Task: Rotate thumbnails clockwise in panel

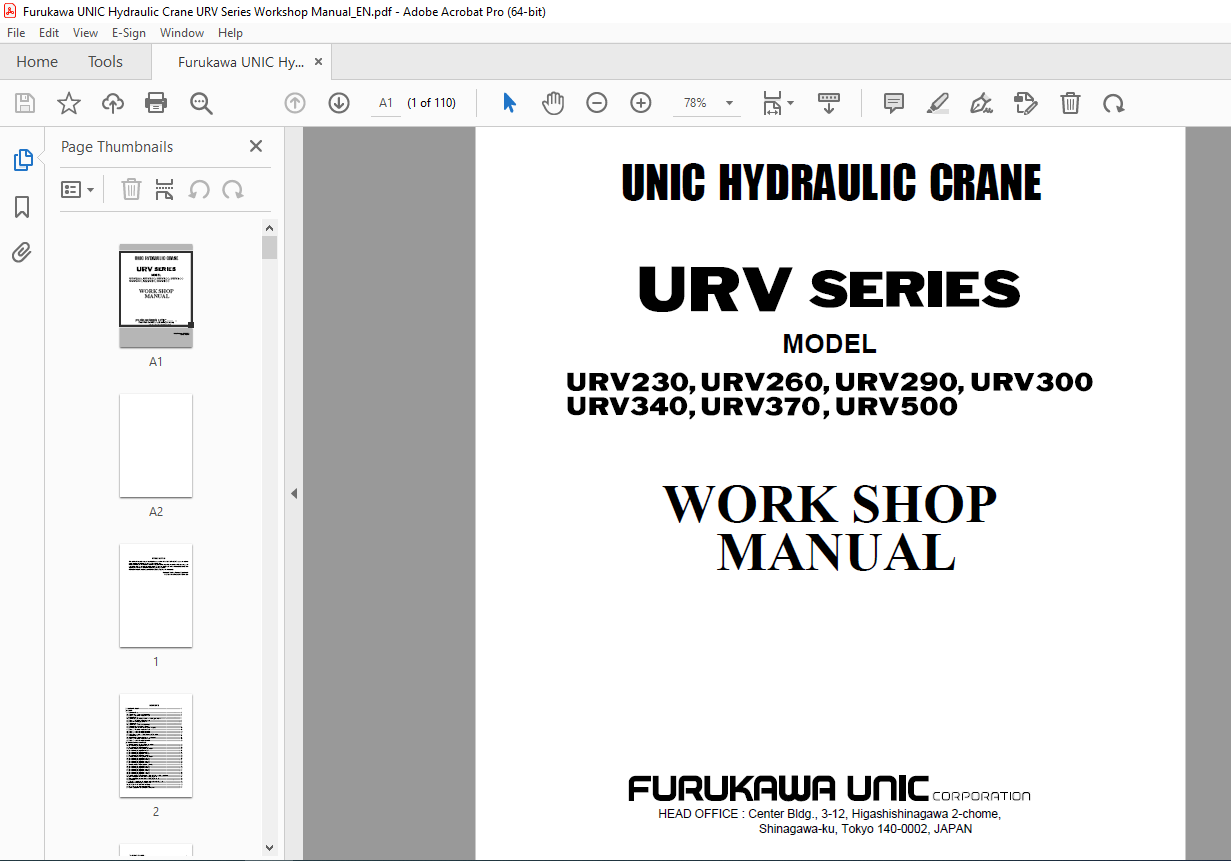Action: (x=233, y=189)
